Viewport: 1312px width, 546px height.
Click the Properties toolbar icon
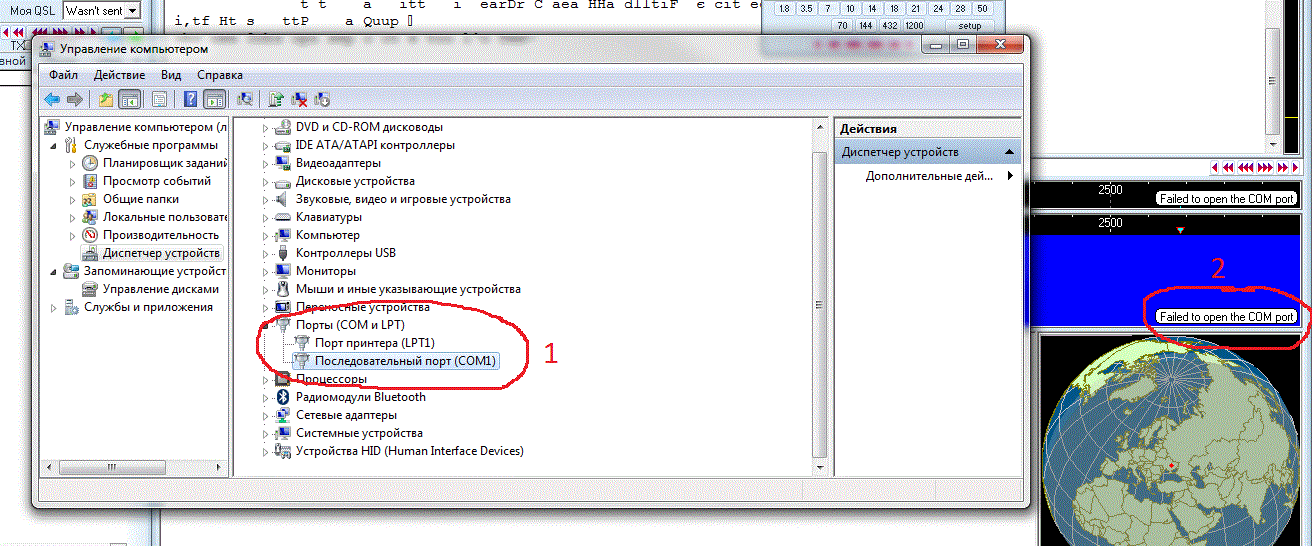click(x=159, y=99)
